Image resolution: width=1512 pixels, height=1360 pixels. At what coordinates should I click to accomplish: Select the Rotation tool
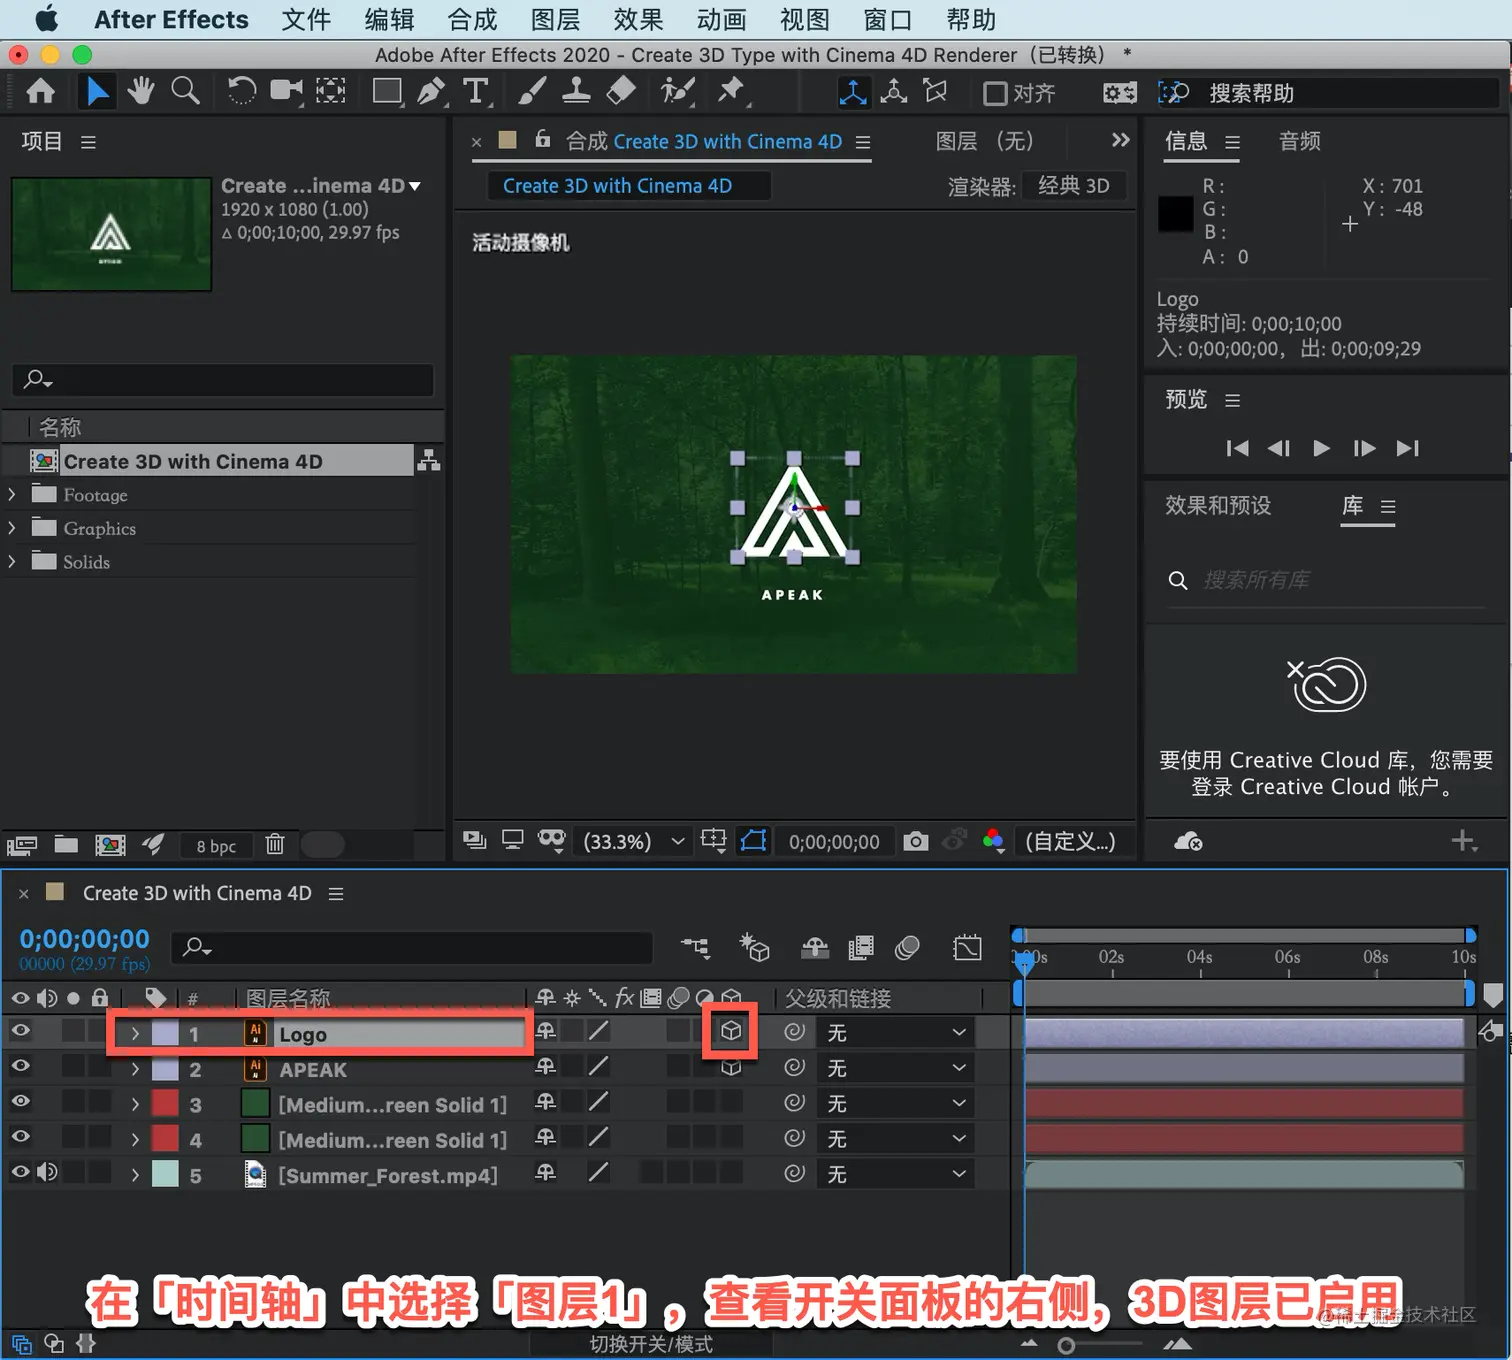click(241, 92)
